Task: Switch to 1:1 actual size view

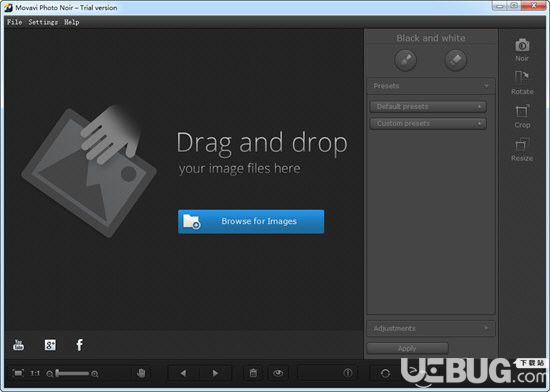Action: click(35, 373)
